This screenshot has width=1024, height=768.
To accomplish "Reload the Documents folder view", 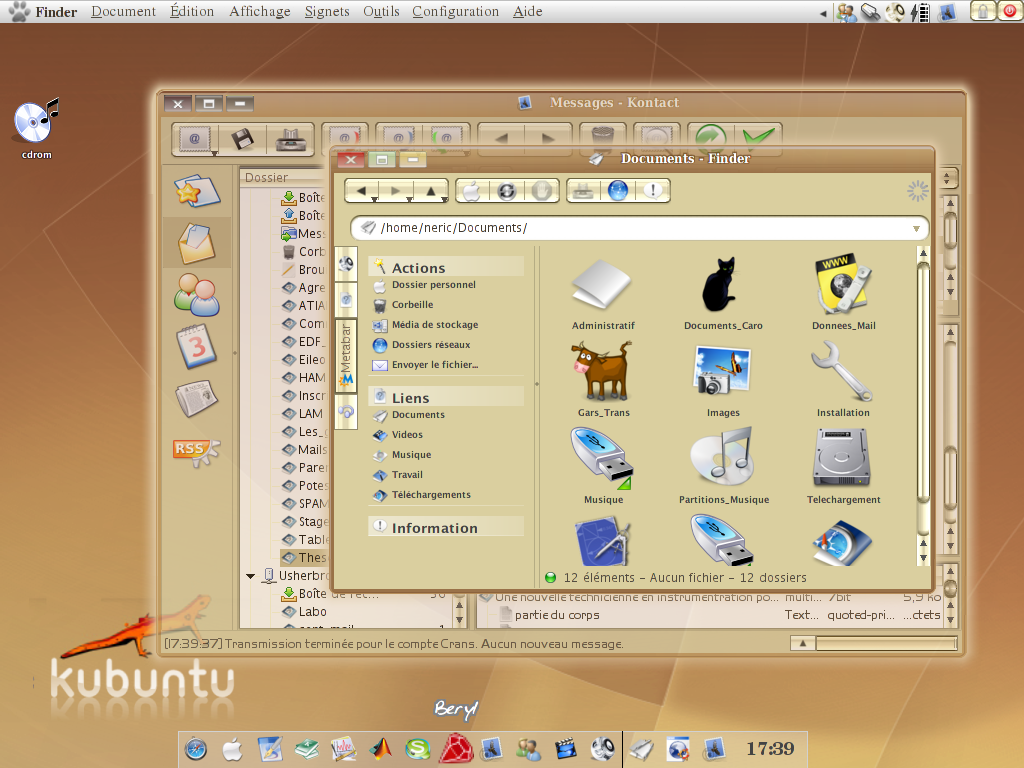I will (x=507, y=191).
